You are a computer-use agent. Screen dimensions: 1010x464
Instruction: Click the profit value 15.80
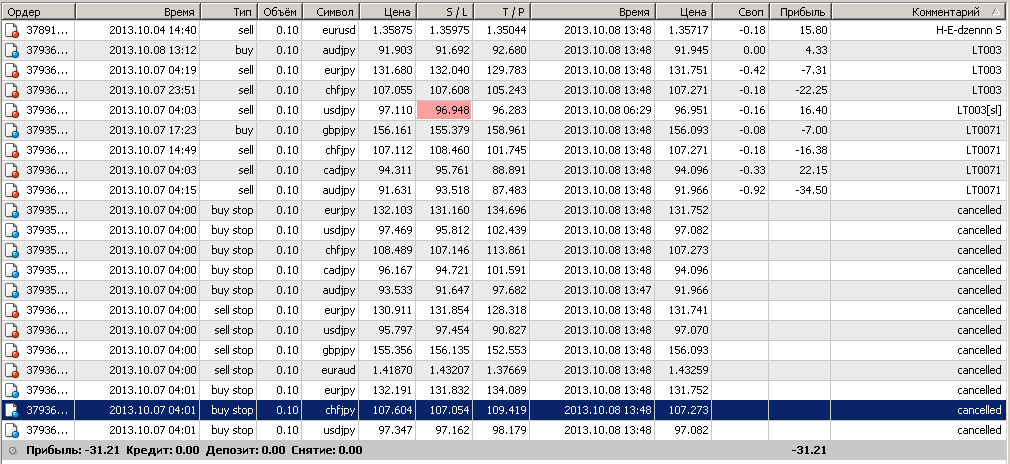coord(814,30)
